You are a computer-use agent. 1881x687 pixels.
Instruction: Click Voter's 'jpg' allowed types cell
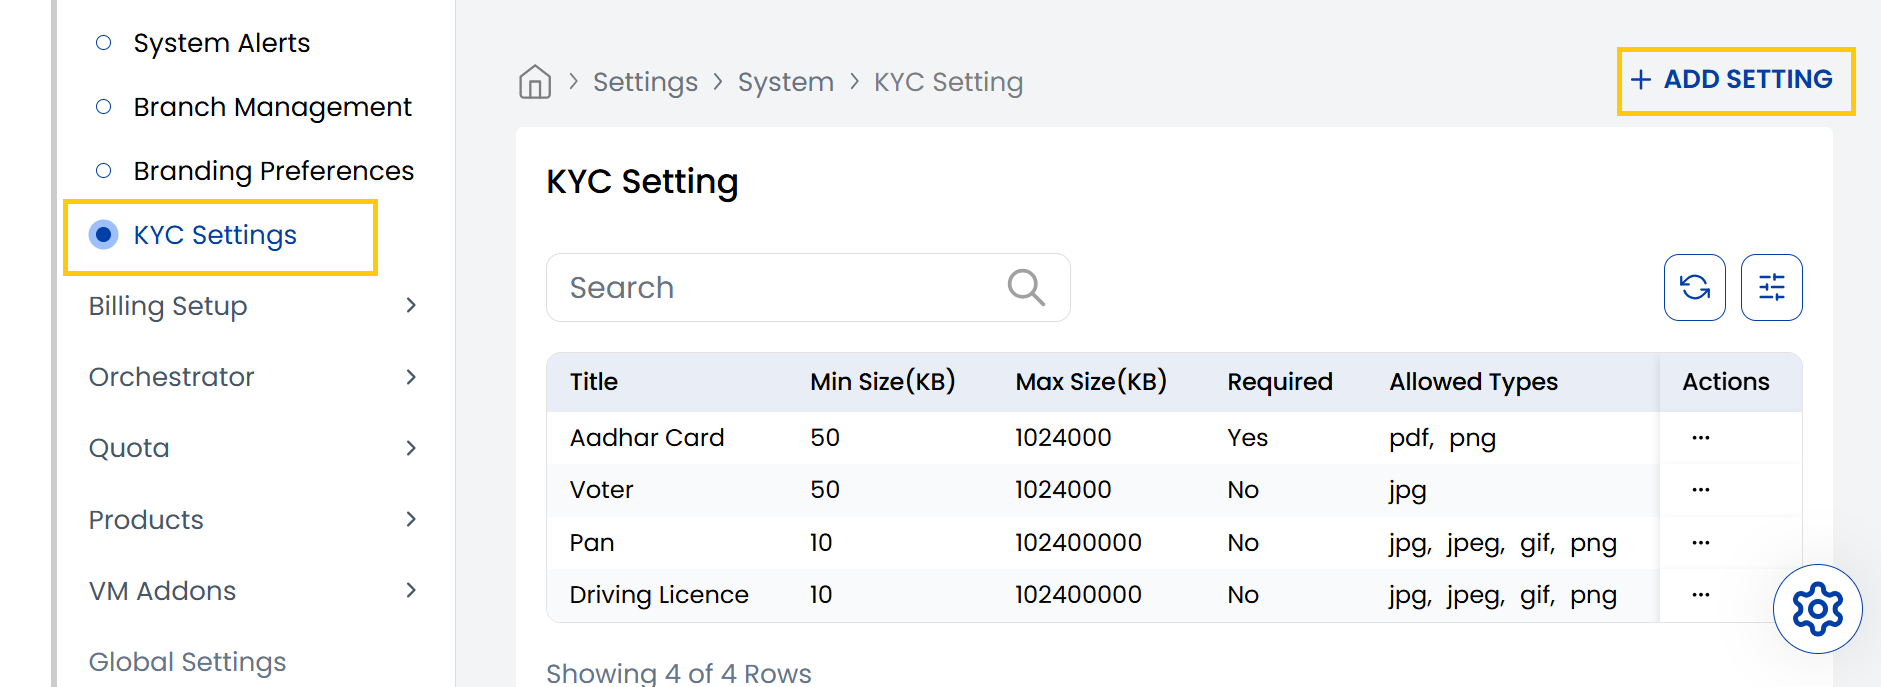coord(1408,491)
